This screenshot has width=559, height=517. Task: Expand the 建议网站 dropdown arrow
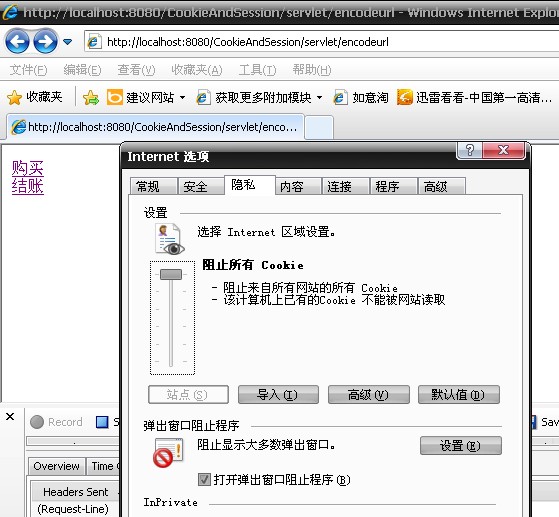click(x=183, y=97)
